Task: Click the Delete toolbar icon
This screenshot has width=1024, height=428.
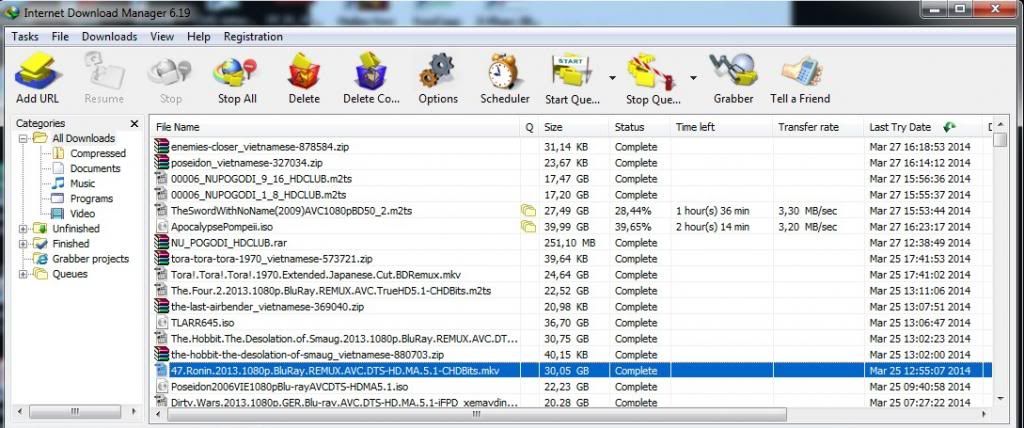Action: pyautogui.click(x=304, y=71)
